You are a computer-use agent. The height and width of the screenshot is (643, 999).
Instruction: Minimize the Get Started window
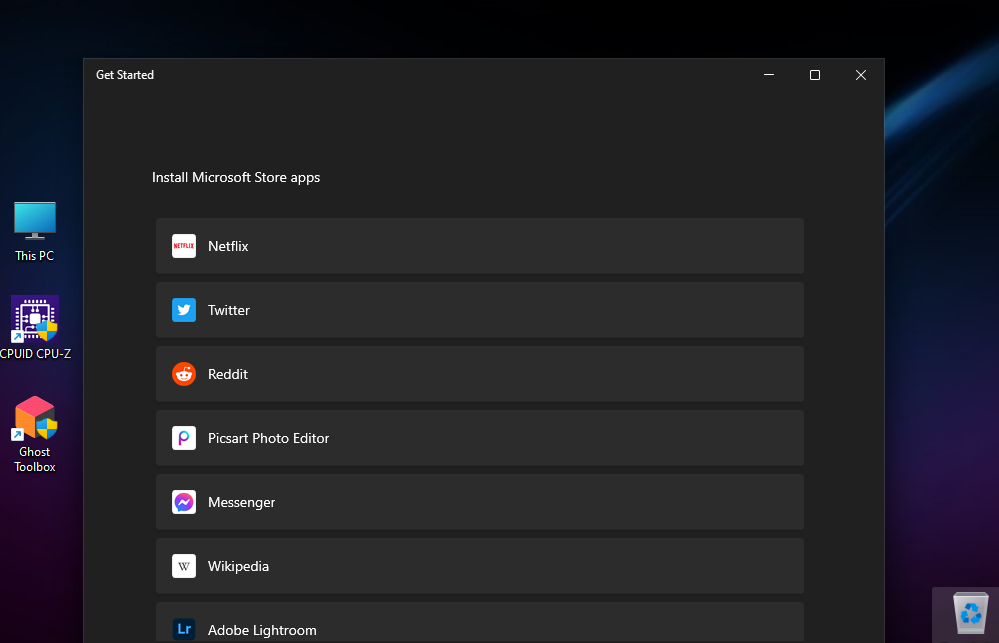[x=769, y=75]
